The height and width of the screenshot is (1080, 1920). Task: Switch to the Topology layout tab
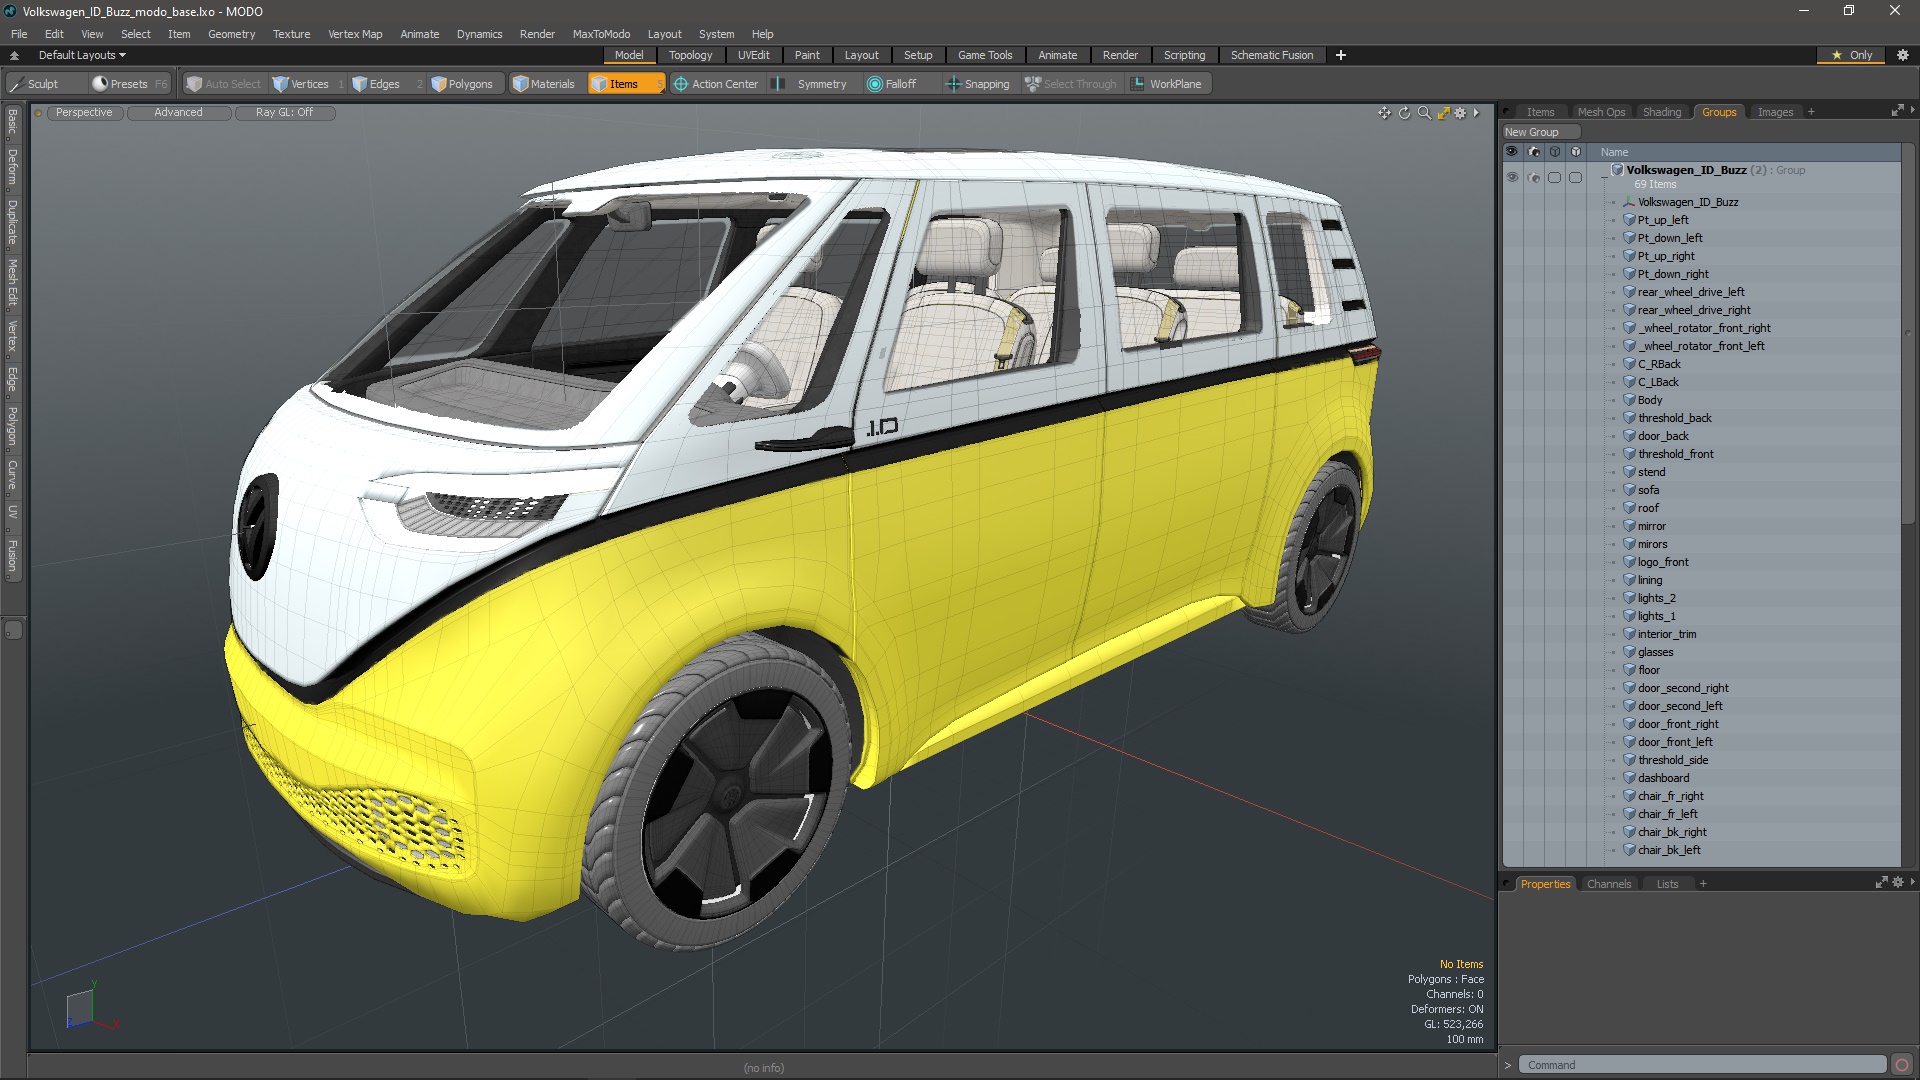point(690,56)
